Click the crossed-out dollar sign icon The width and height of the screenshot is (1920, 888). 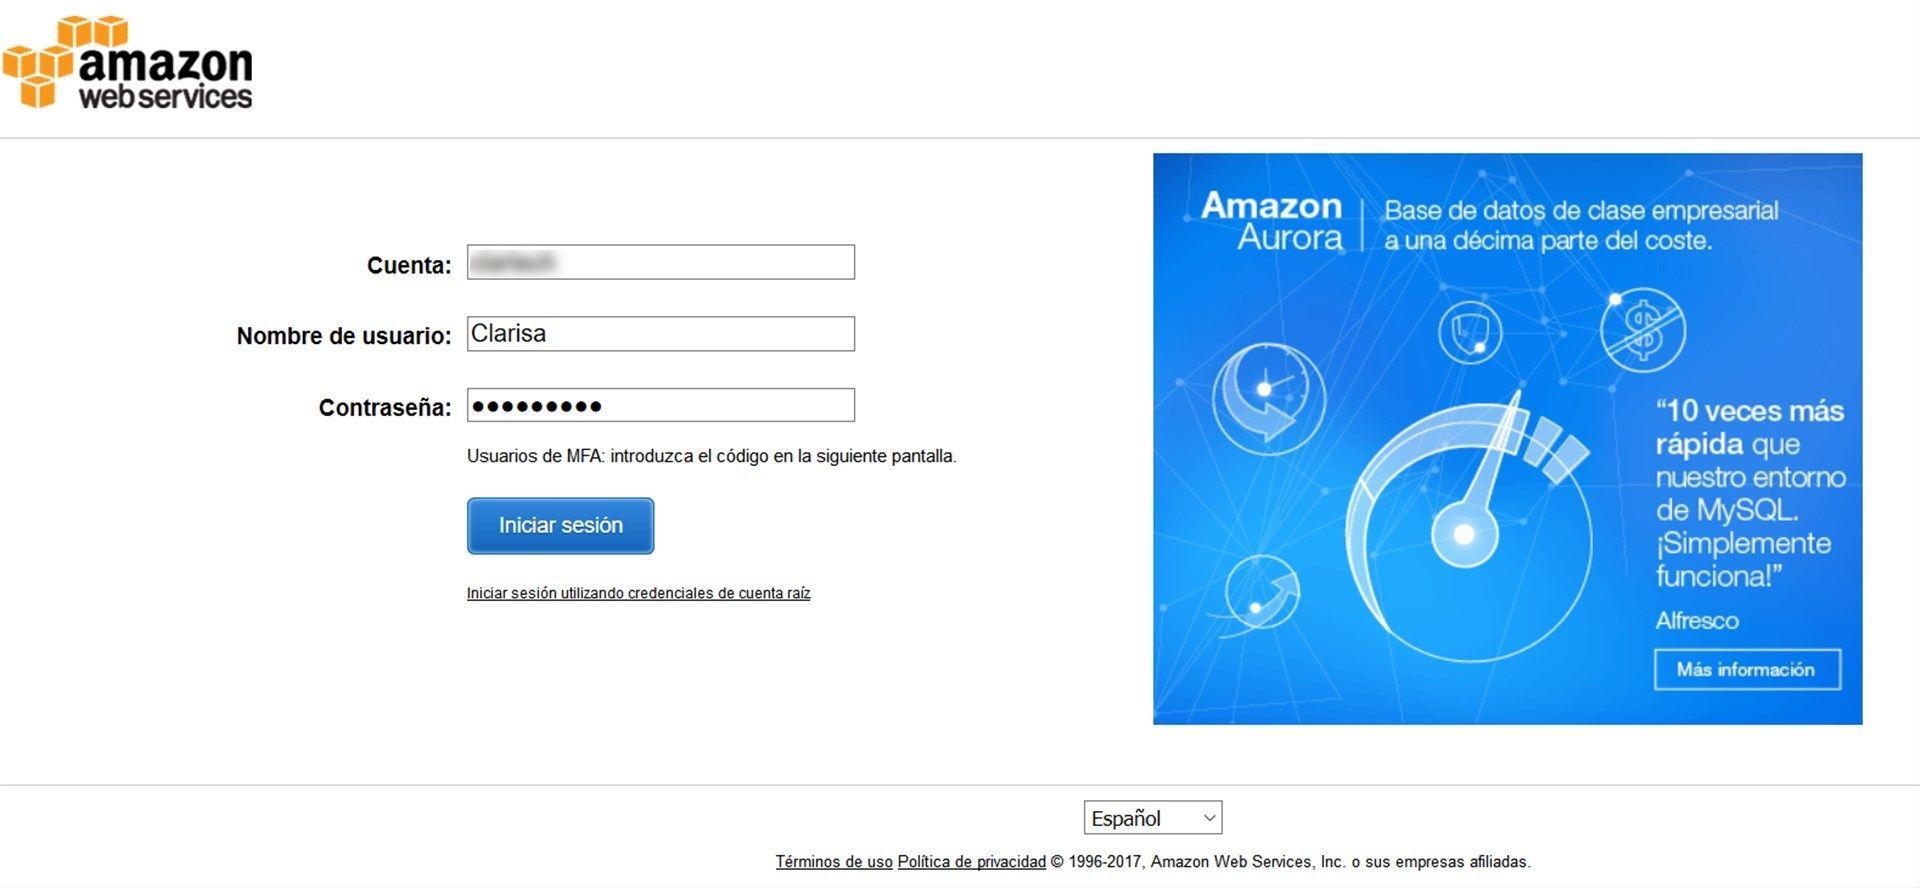coord(1642,329)
